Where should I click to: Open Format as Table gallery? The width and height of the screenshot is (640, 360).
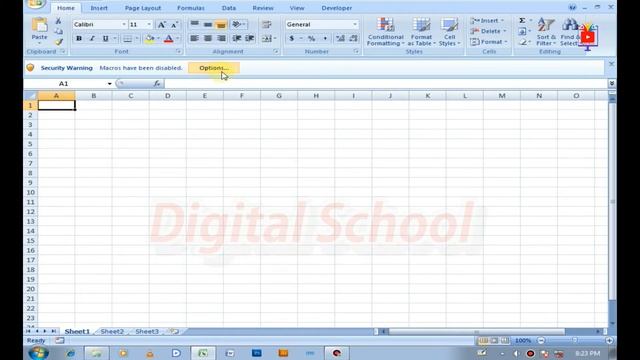pos(421,32)
